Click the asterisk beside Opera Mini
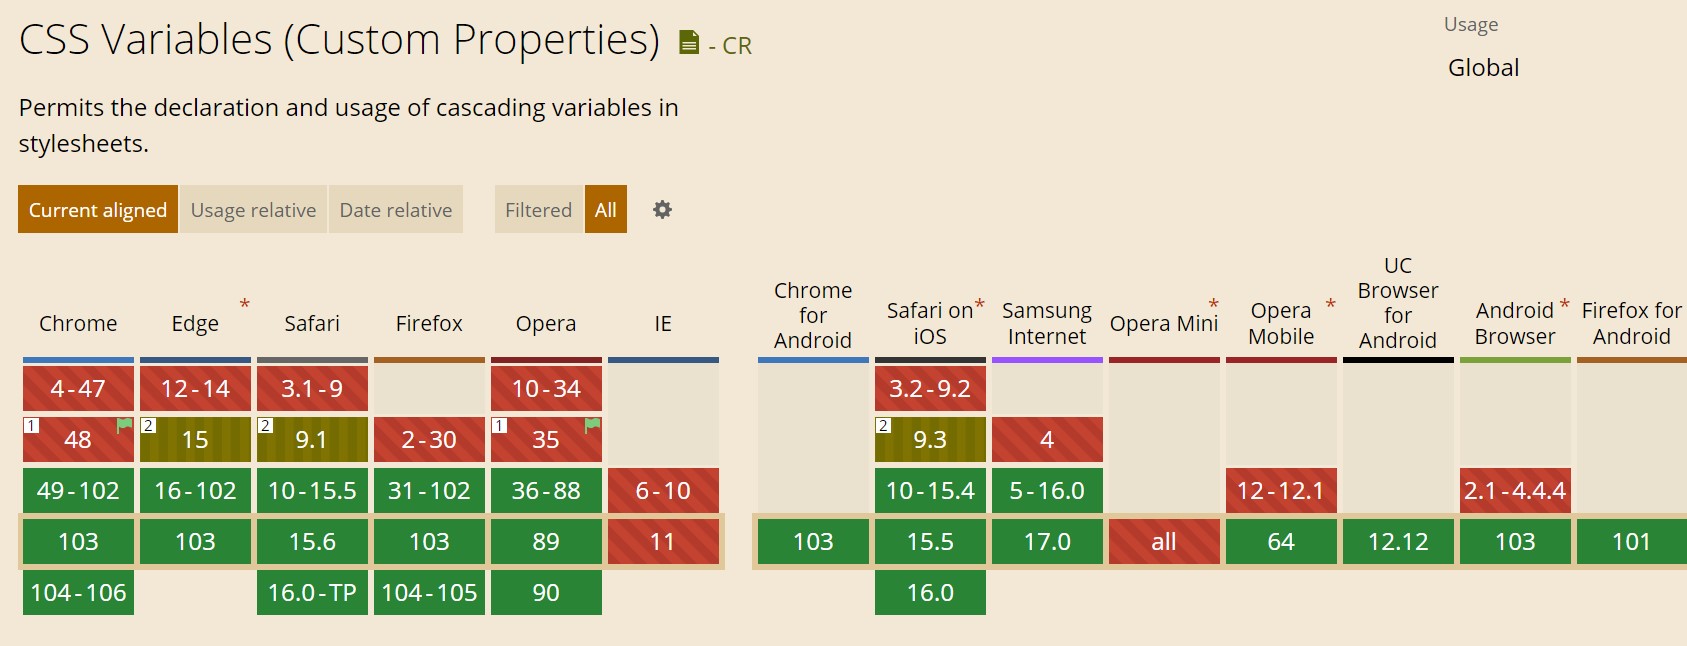This screenshot has height=646, width=1687. click(x=1213, y=304)
